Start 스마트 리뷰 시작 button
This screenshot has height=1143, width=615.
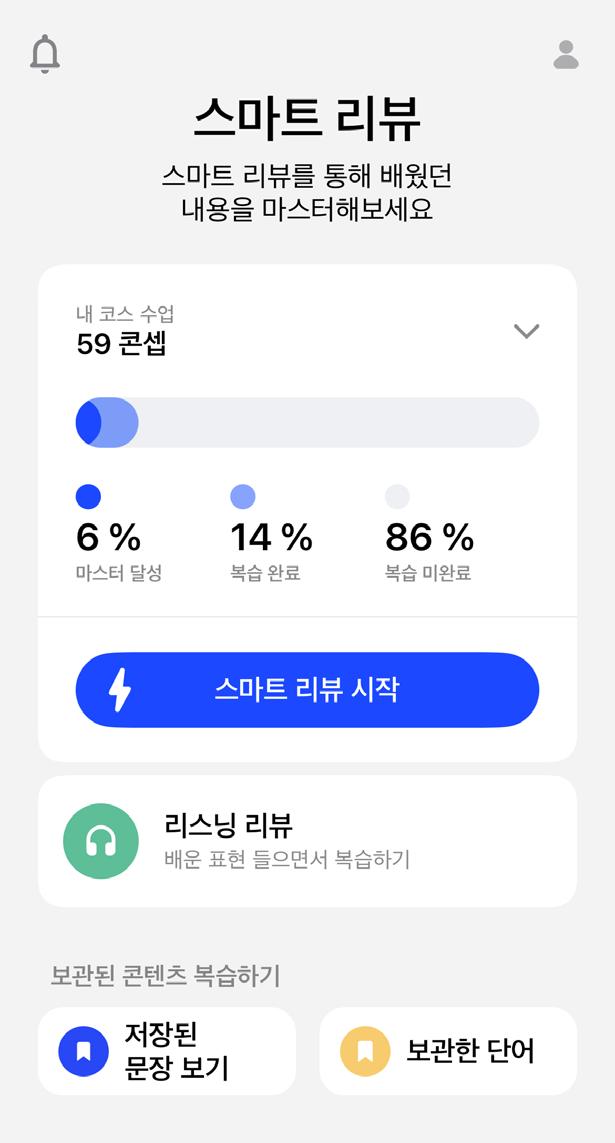coord(307,689)
